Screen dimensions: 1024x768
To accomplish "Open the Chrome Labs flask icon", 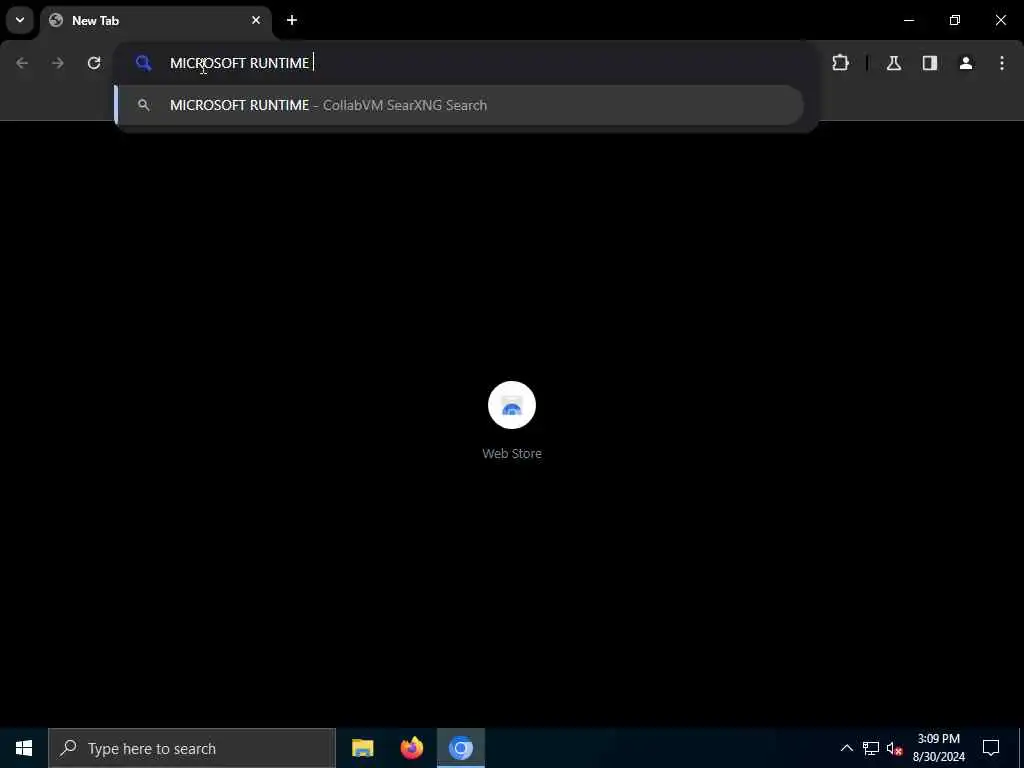I will [894, 63].
